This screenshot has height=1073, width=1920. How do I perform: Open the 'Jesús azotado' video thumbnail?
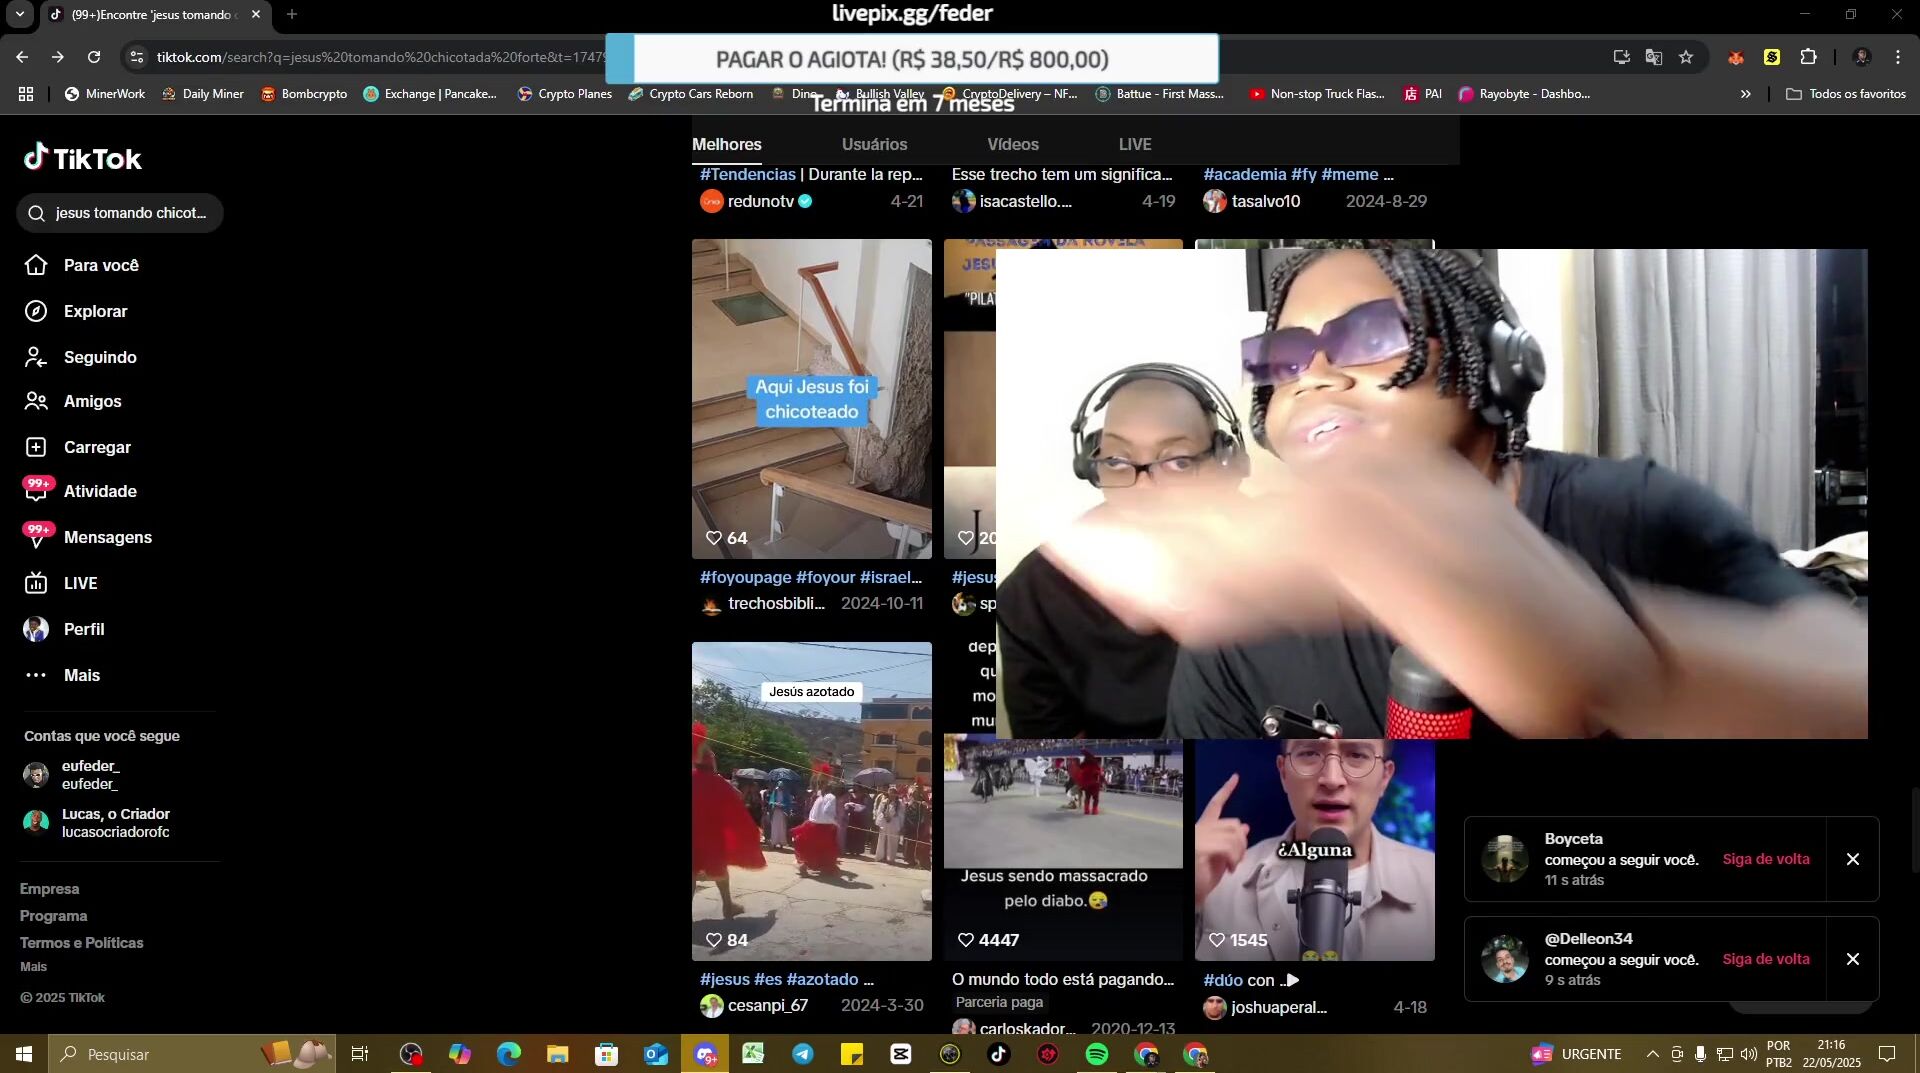812,801
